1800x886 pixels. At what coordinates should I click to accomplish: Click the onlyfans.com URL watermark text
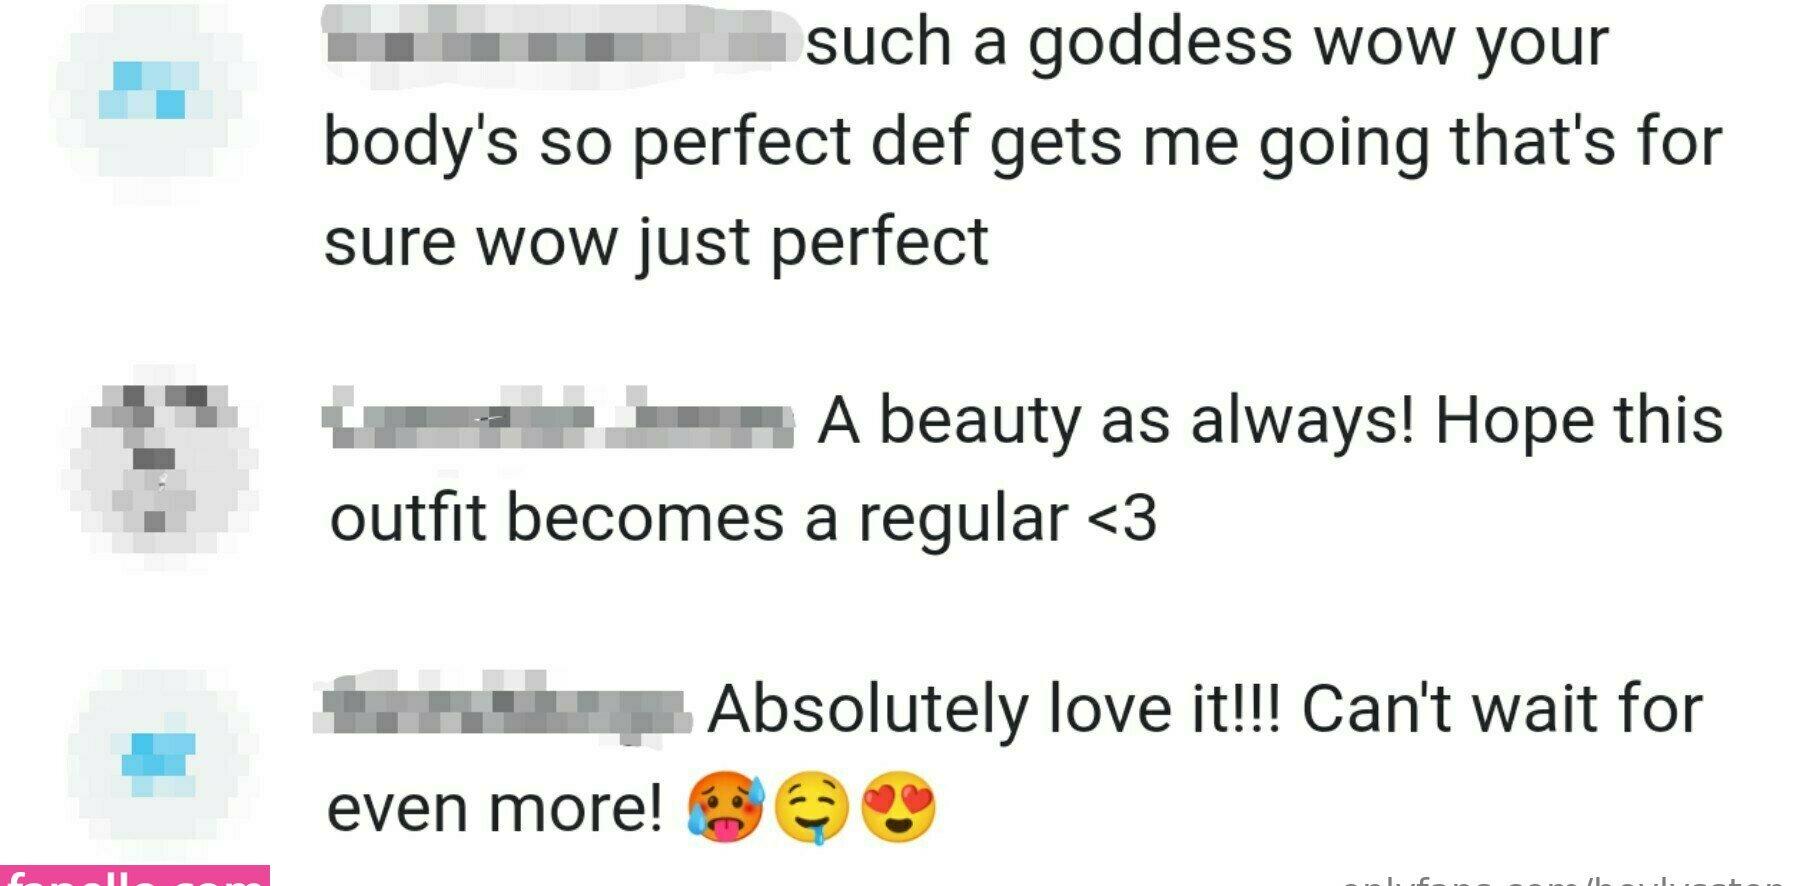coord(1563,880)
